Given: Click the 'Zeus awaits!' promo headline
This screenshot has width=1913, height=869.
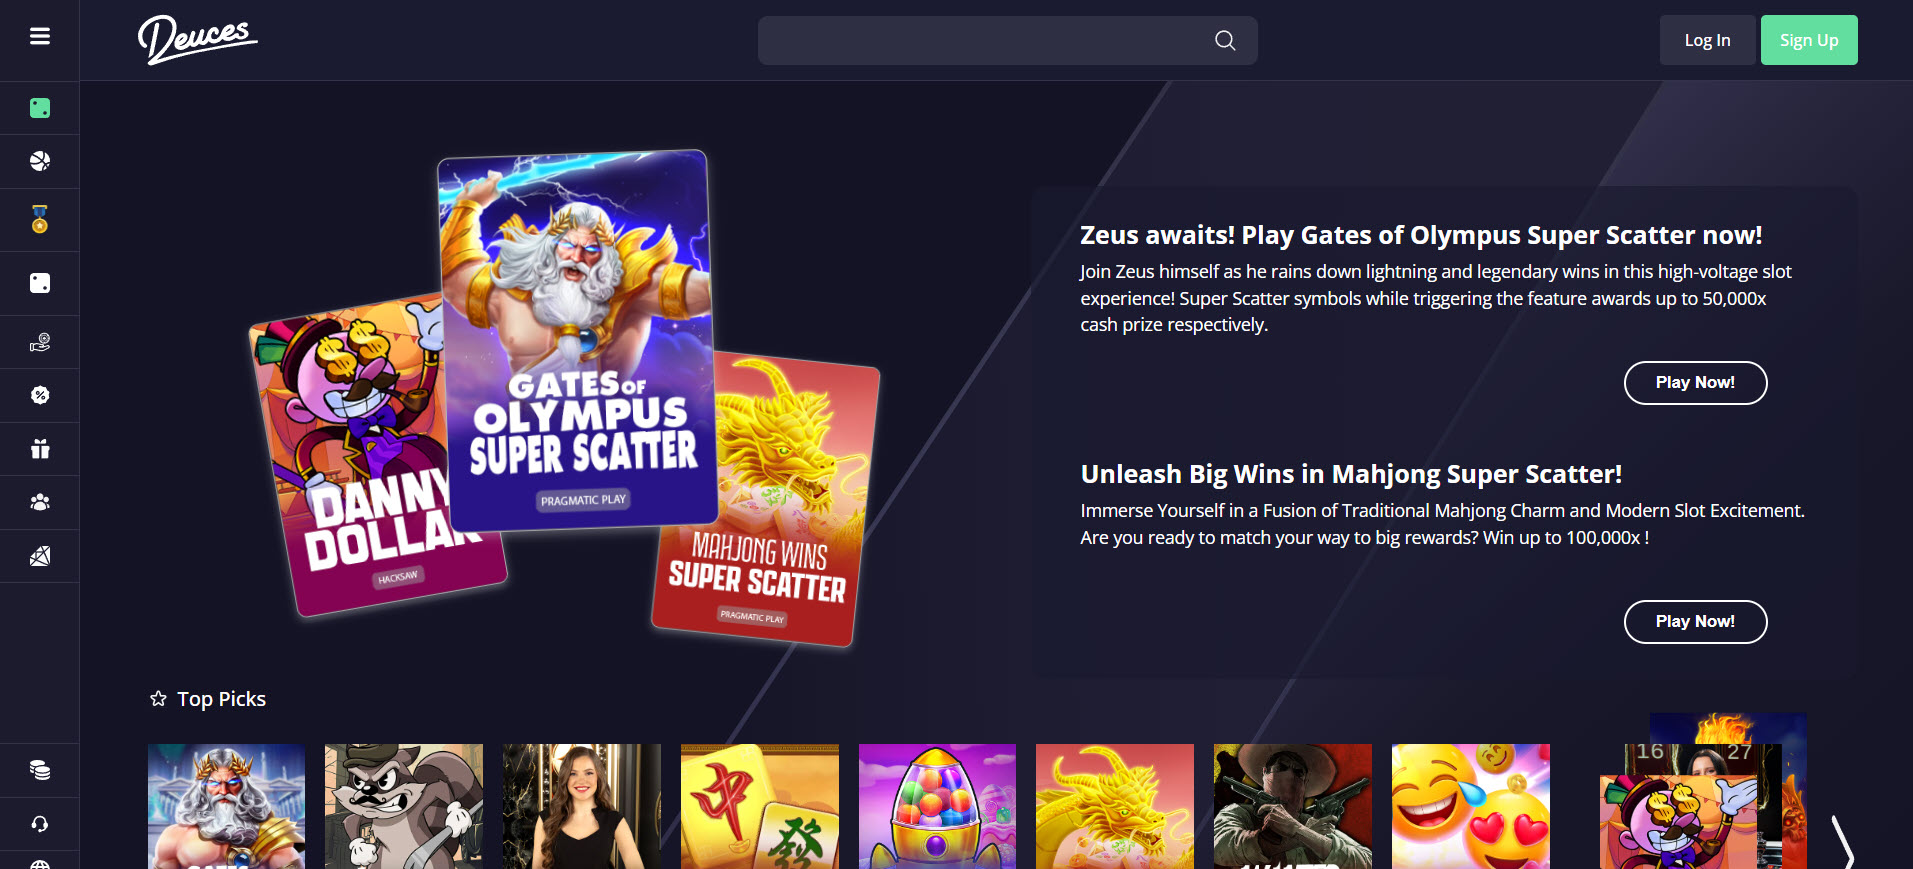Looking at the screenshot, I should click(x=1421, y=235).
